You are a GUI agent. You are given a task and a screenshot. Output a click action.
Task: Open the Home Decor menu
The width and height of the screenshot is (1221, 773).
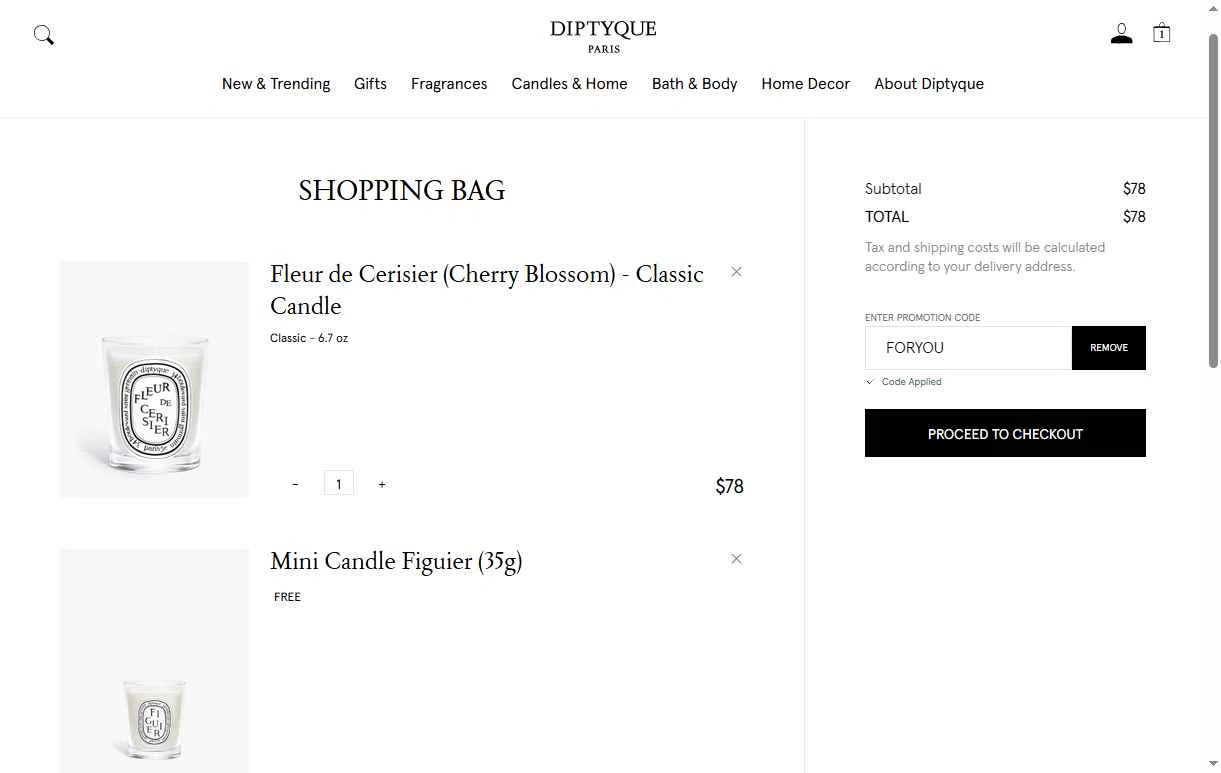point(805,84)
